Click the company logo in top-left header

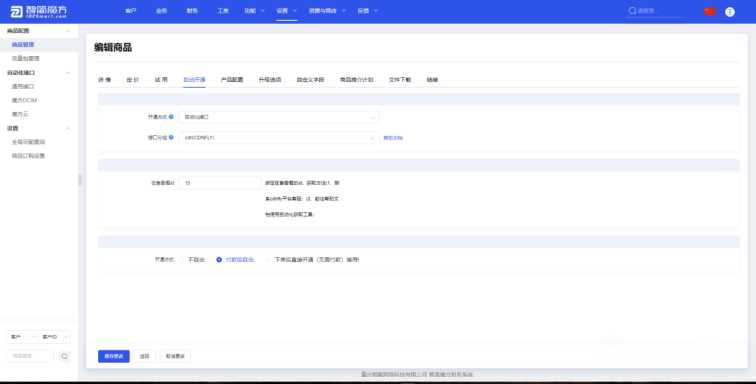(x=39, y=12)
